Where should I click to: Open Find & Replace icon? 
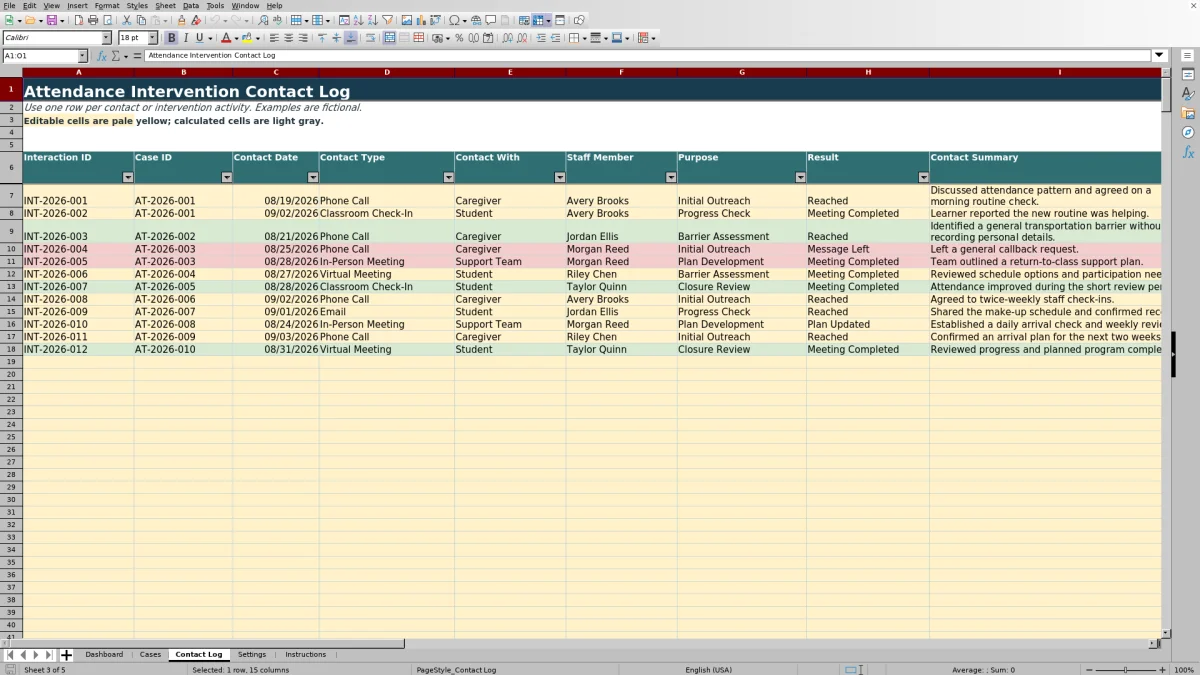(263, 20)
